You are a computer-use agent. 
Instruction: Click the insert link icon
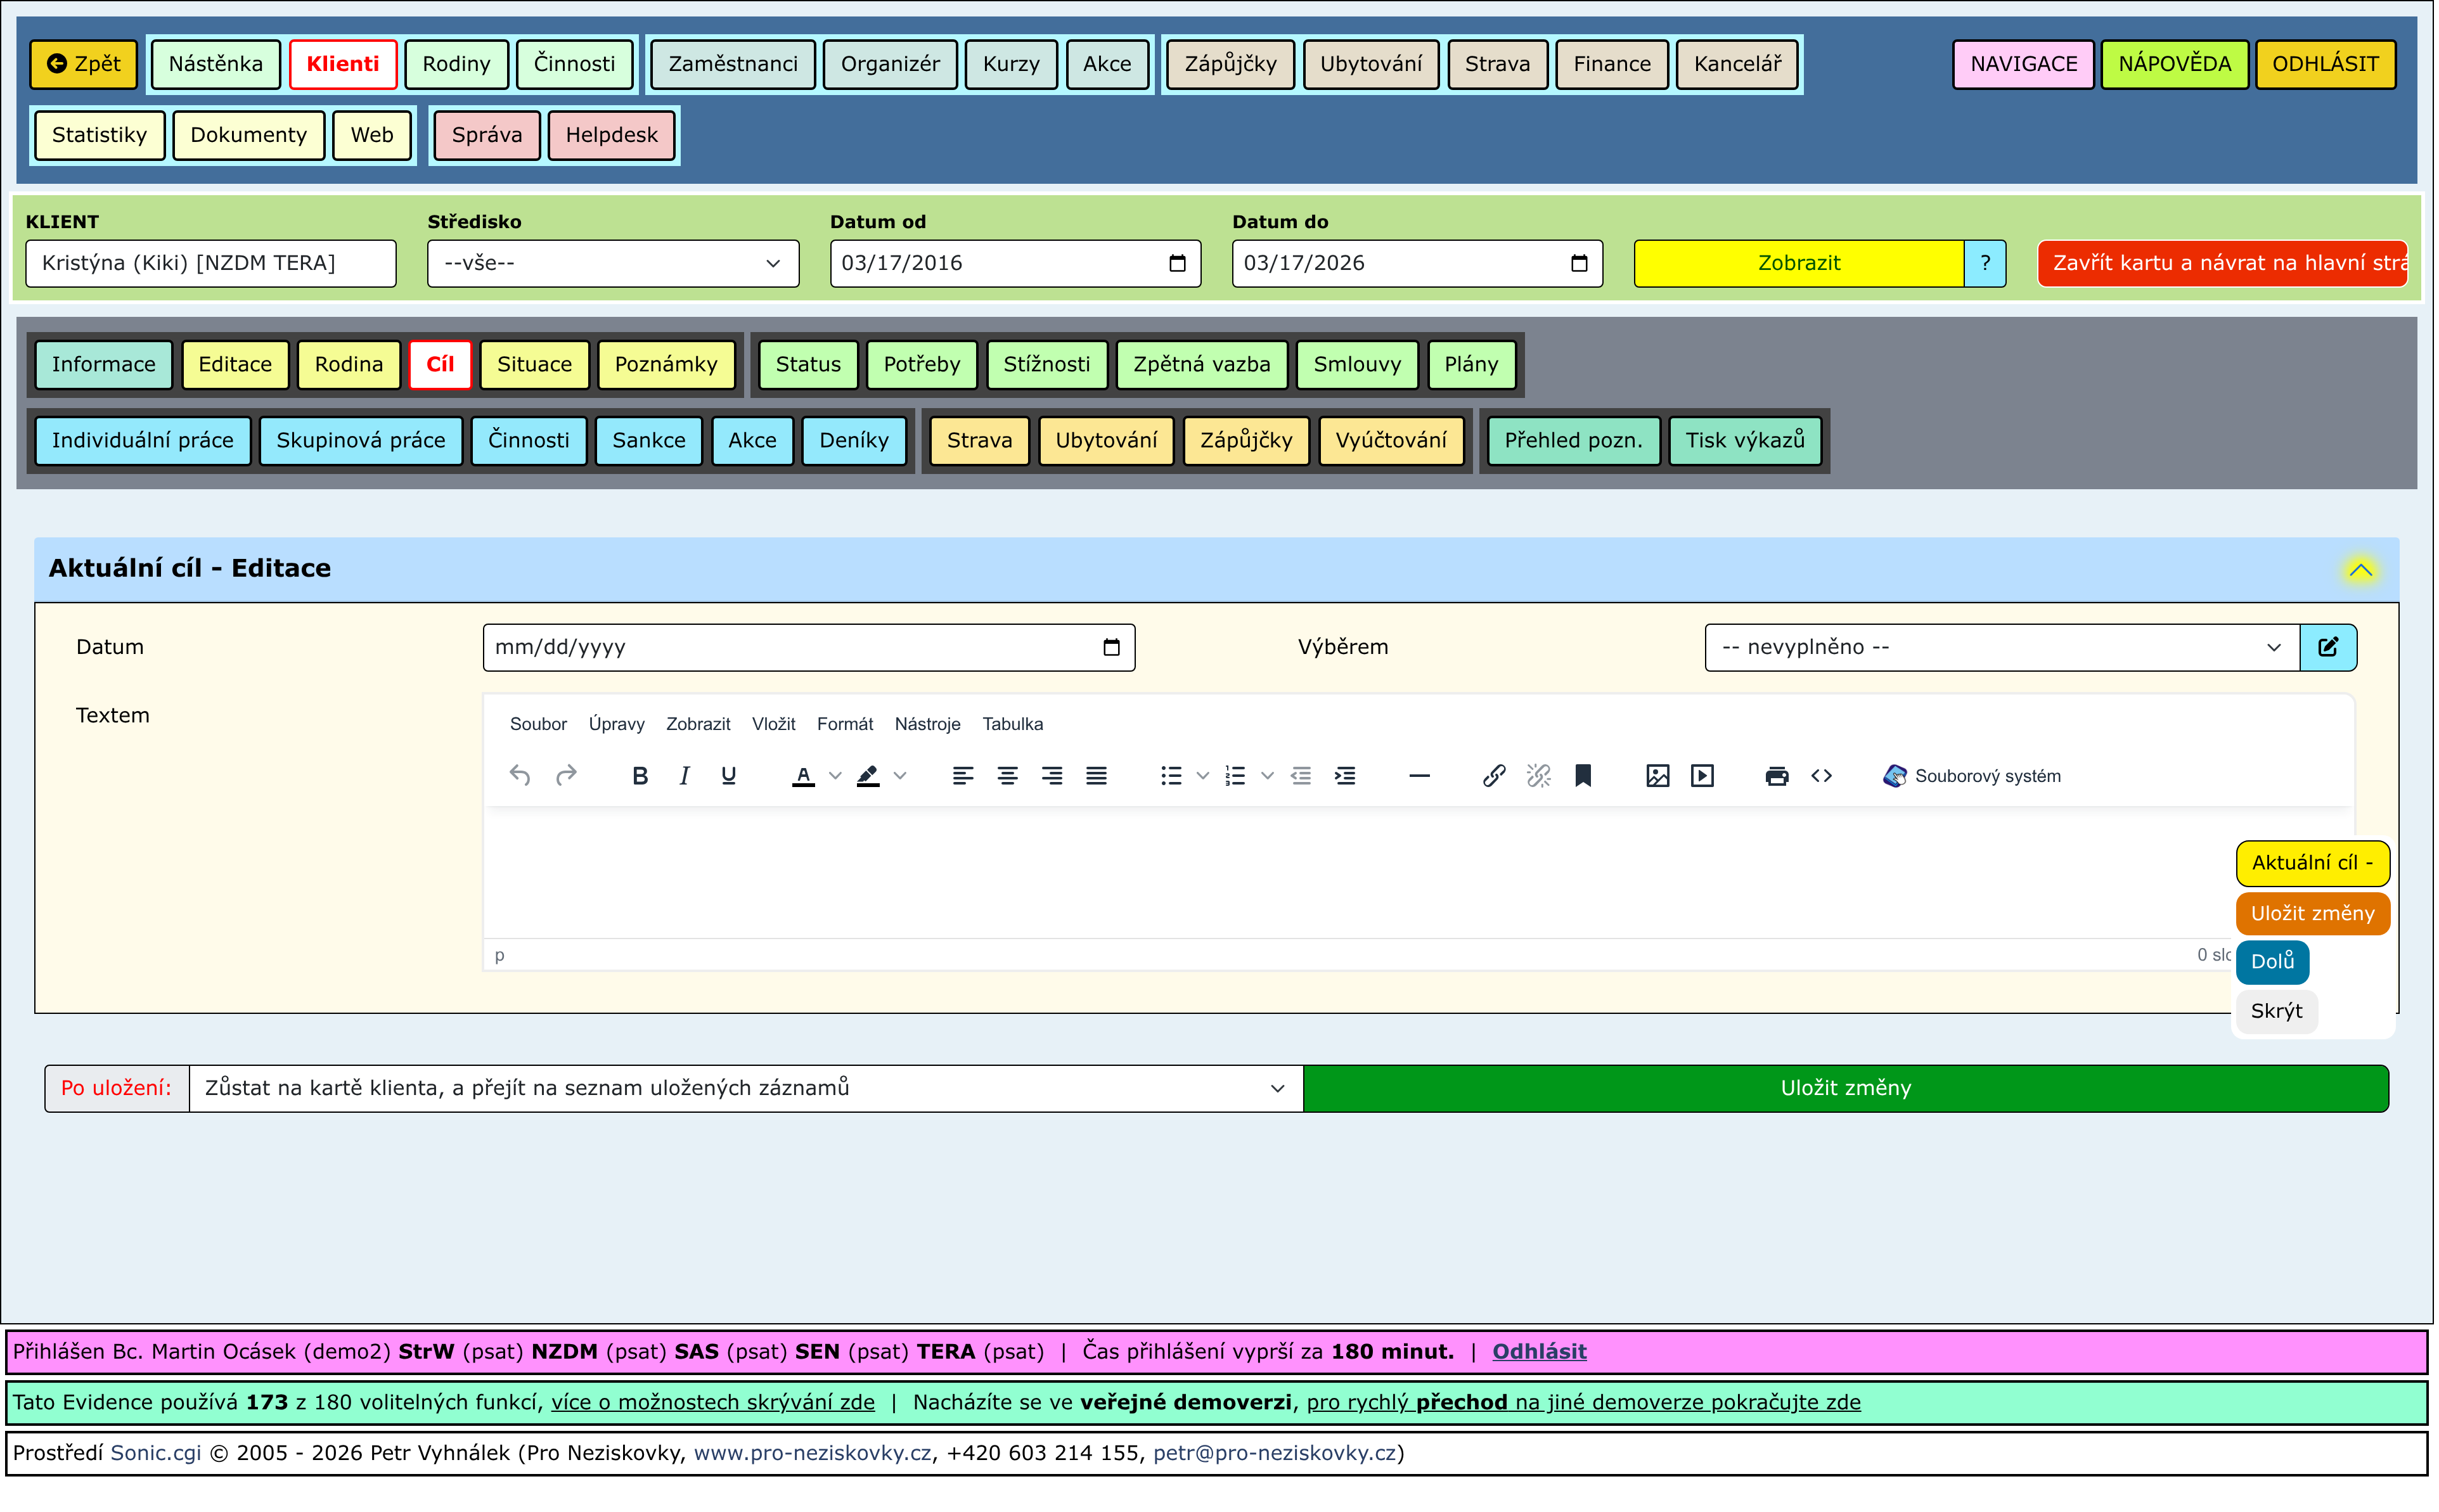coord(1493,776)
